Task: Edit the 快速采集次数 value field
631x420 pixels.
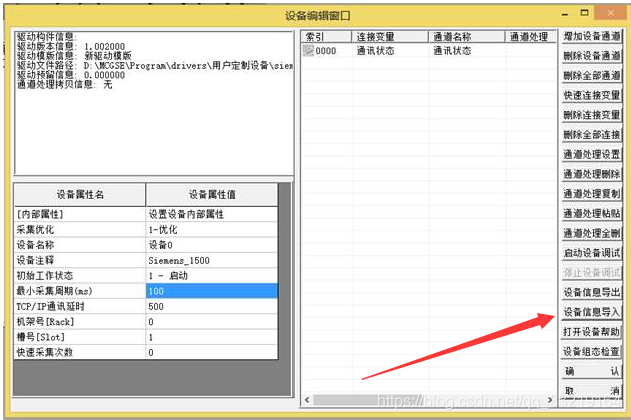Action: point(212,352)
